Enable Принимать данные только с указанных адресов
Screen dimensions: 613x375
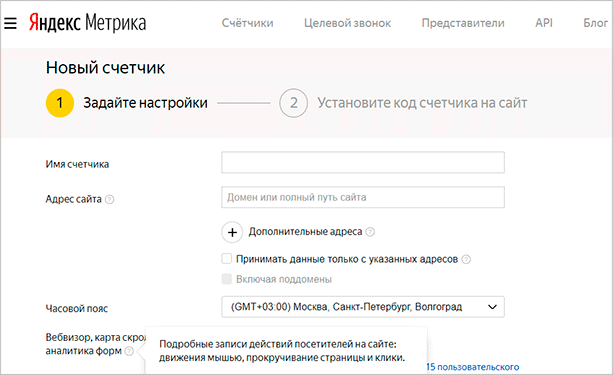227,259
